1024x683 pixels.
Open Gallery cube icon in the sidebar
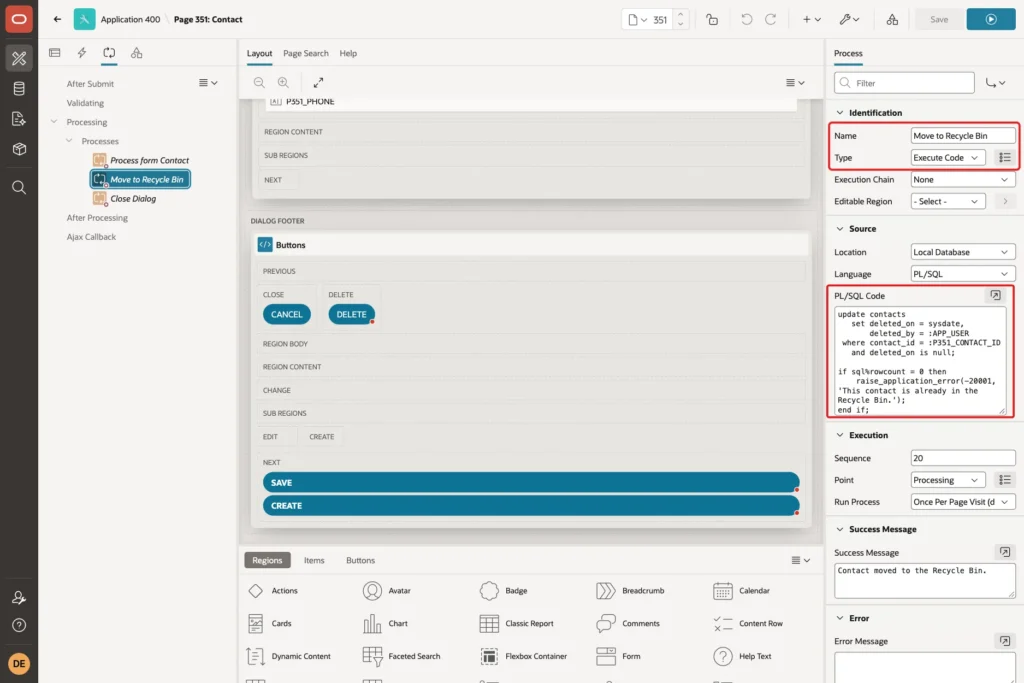tap(19, 149)
